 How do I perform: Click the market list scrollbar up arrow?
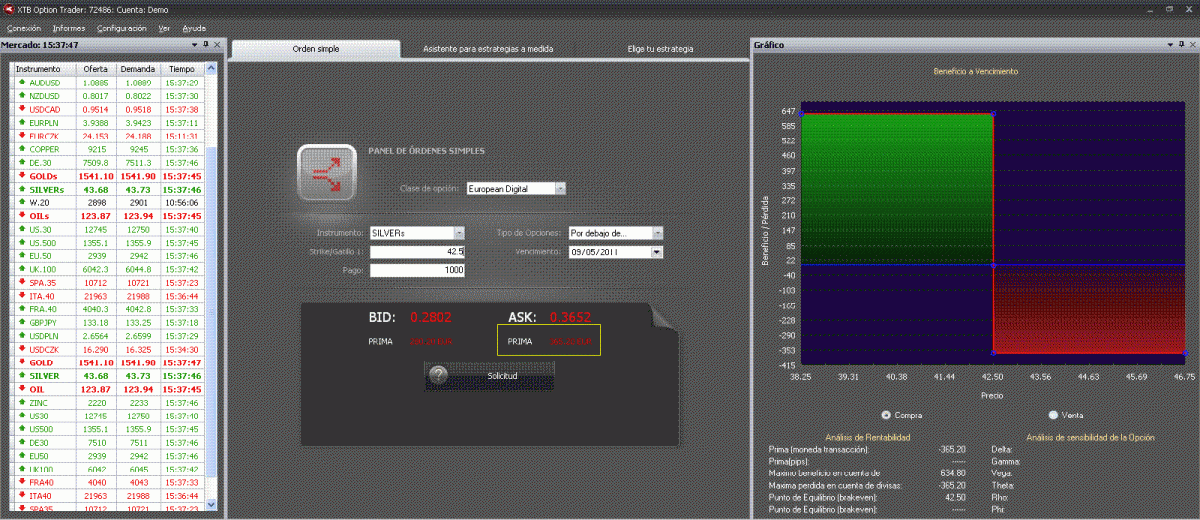tap(211, 69)
